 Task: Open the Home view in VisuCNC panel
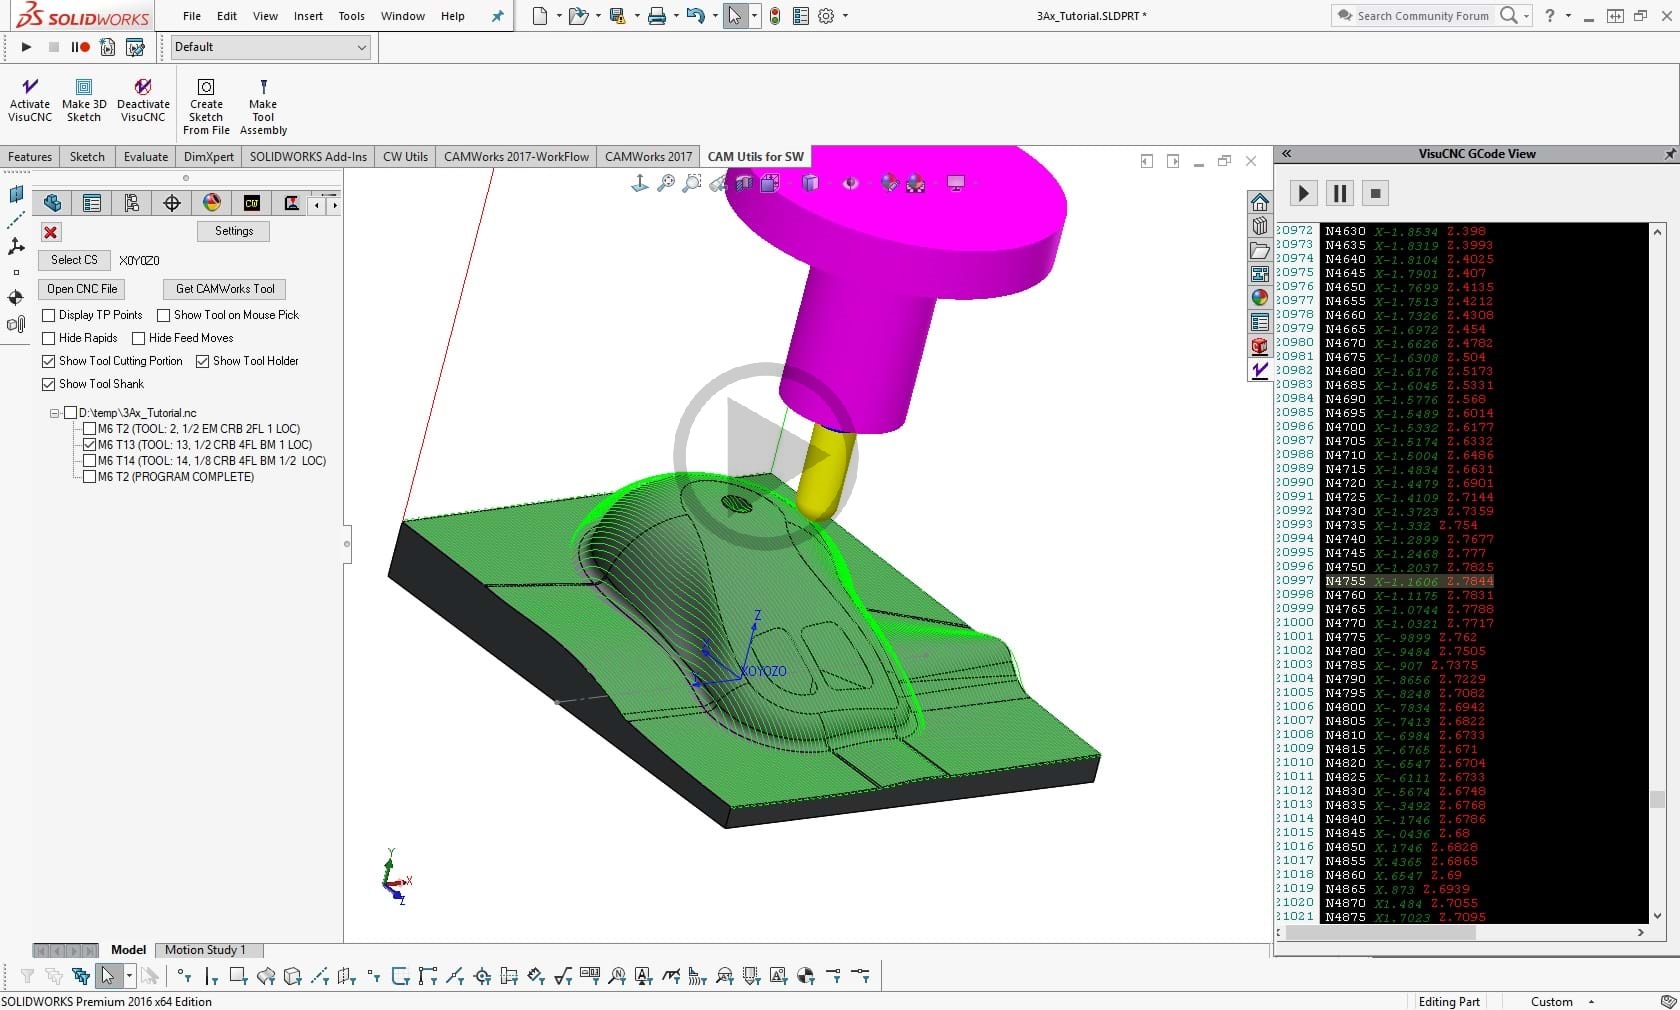(x=1259, y=202)
